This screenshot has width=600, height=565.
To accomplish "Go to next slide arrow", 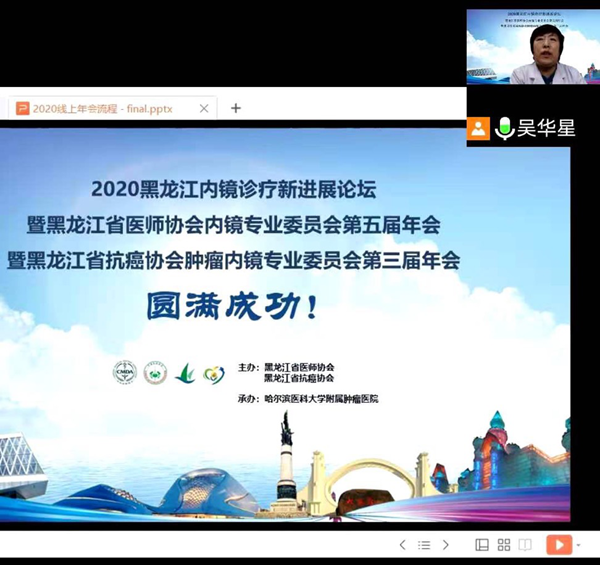I will [445, 545].
